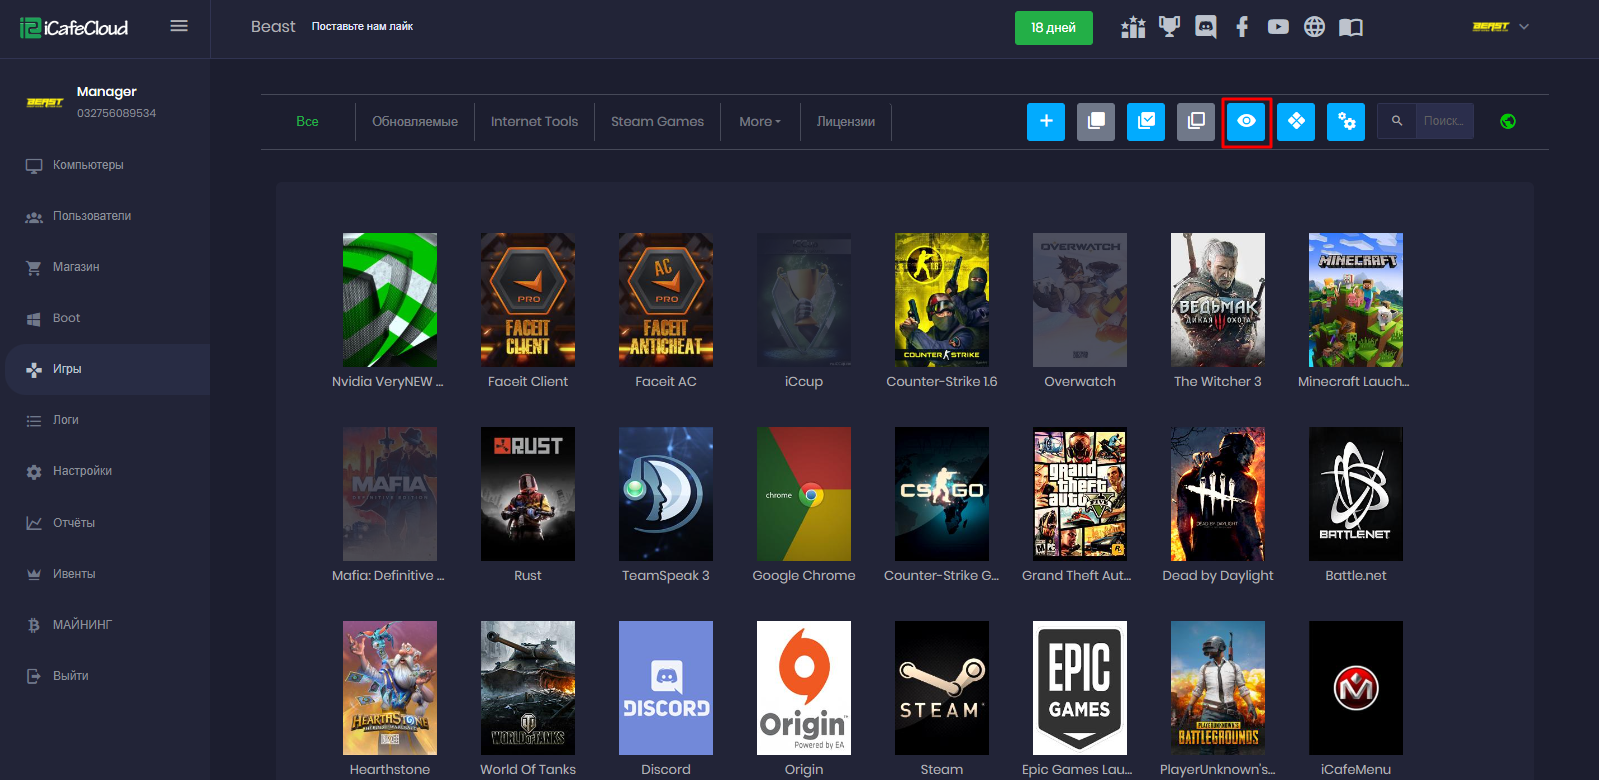The width and height of the screenshot is (1599, 780).
Task: Select the Internet Tools tab
Action: [534, 121]
